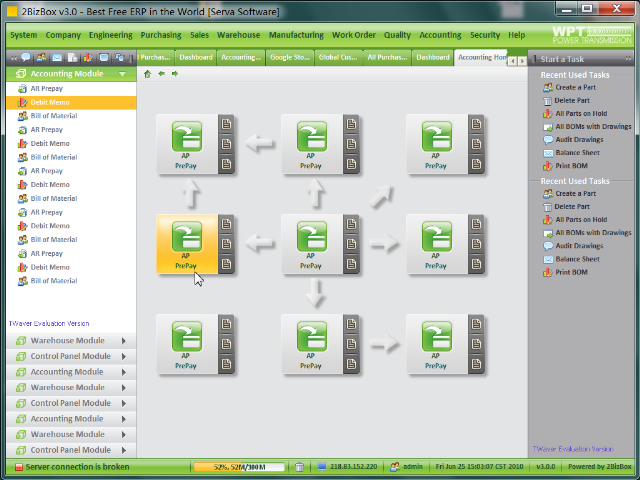The height and width of the screenshot is (480, 640).
Task: Click the WPT Power Transmission logo
Action: coord(591,35)
